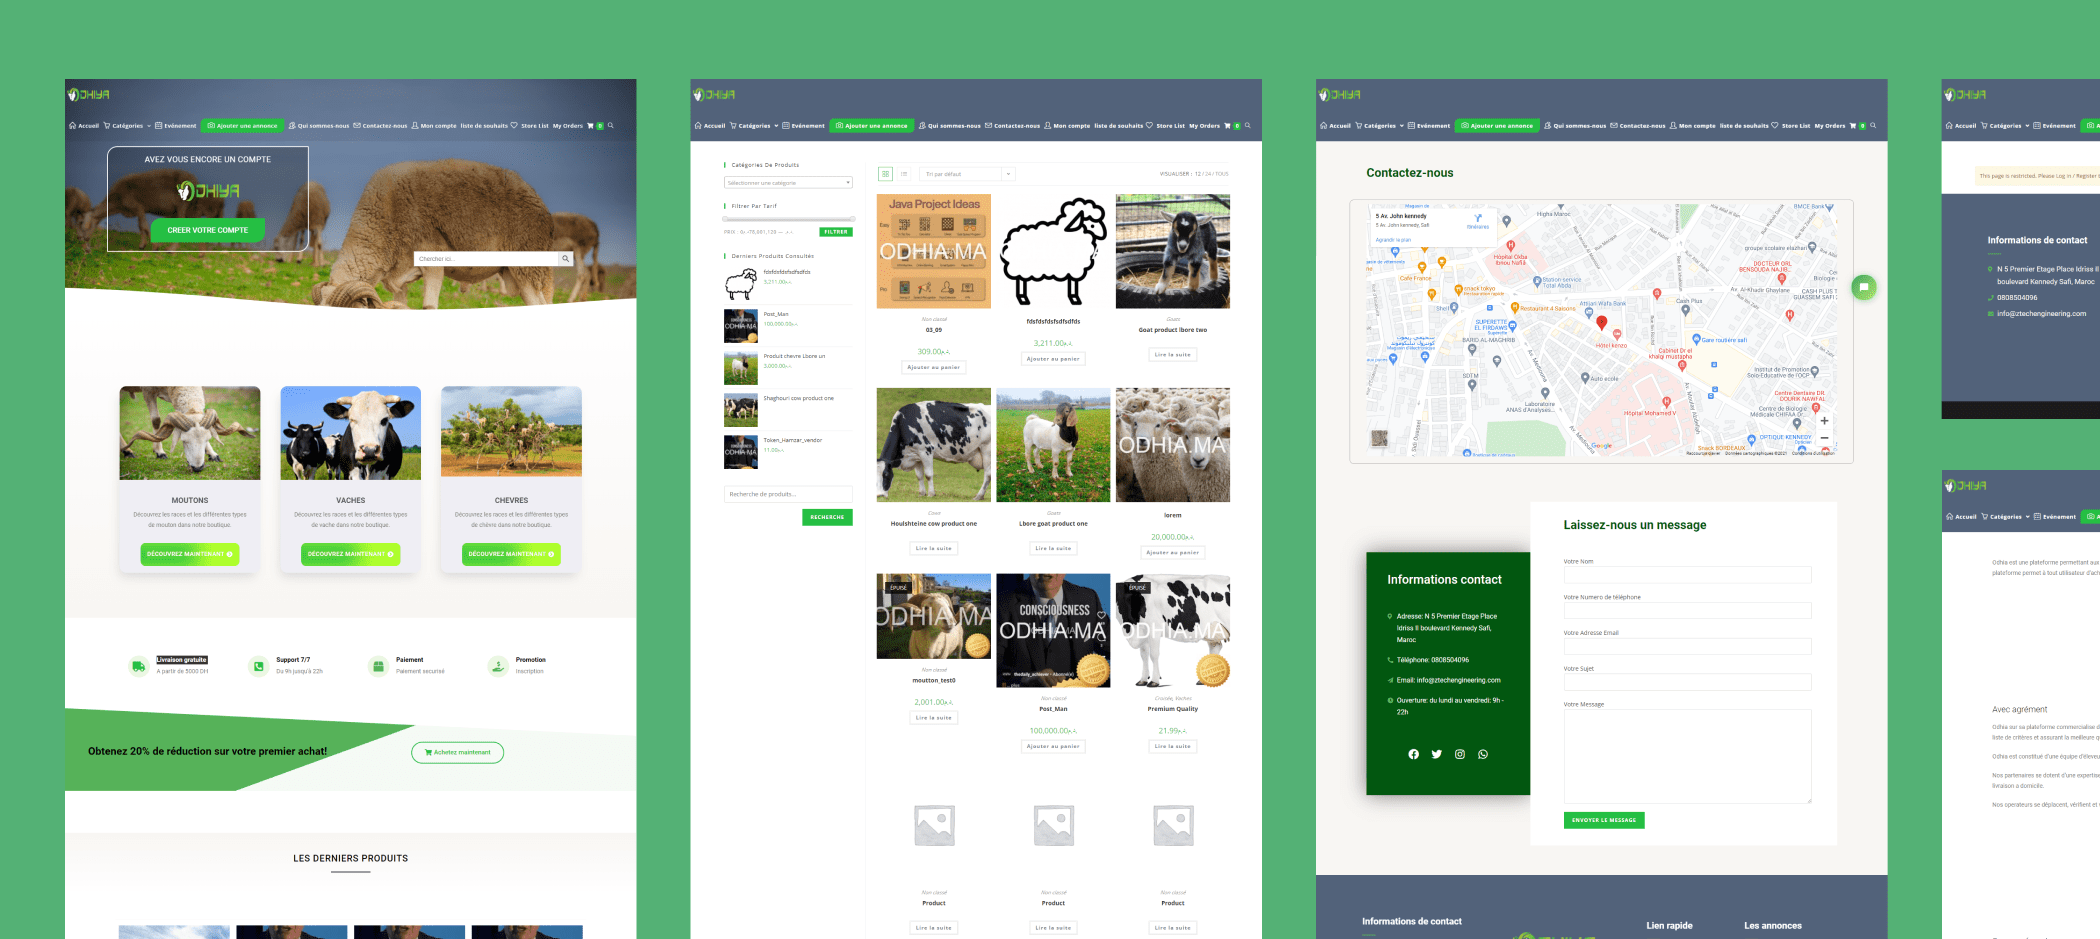Viewport: 2100px width, 939px height.
Task: Open the green chat bubble on contact page
Action: coord(1864,288)
